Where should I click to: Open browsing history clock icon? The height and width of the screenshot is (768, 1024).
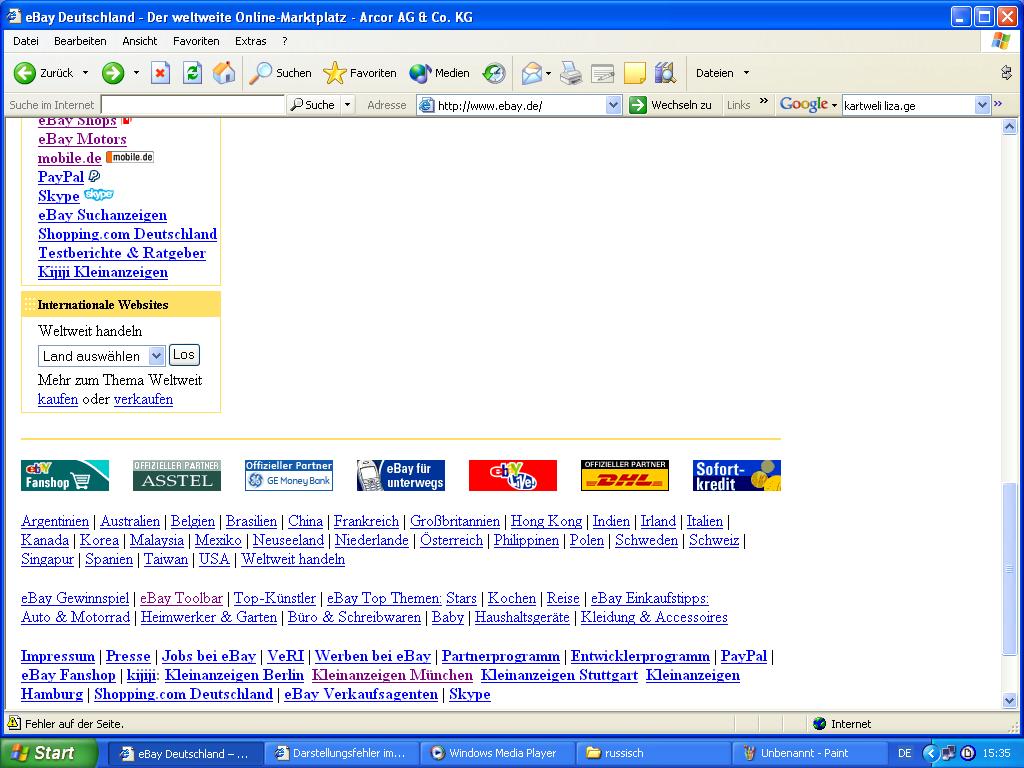[x=494, y=73]
